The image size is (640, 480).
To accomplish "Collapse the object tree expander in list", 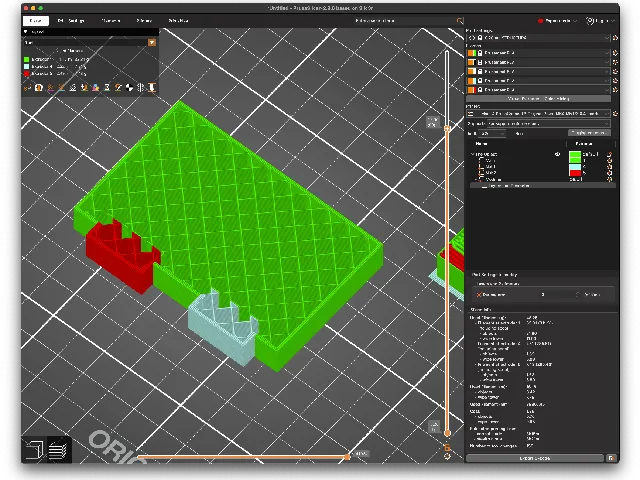I will point(473,154).
